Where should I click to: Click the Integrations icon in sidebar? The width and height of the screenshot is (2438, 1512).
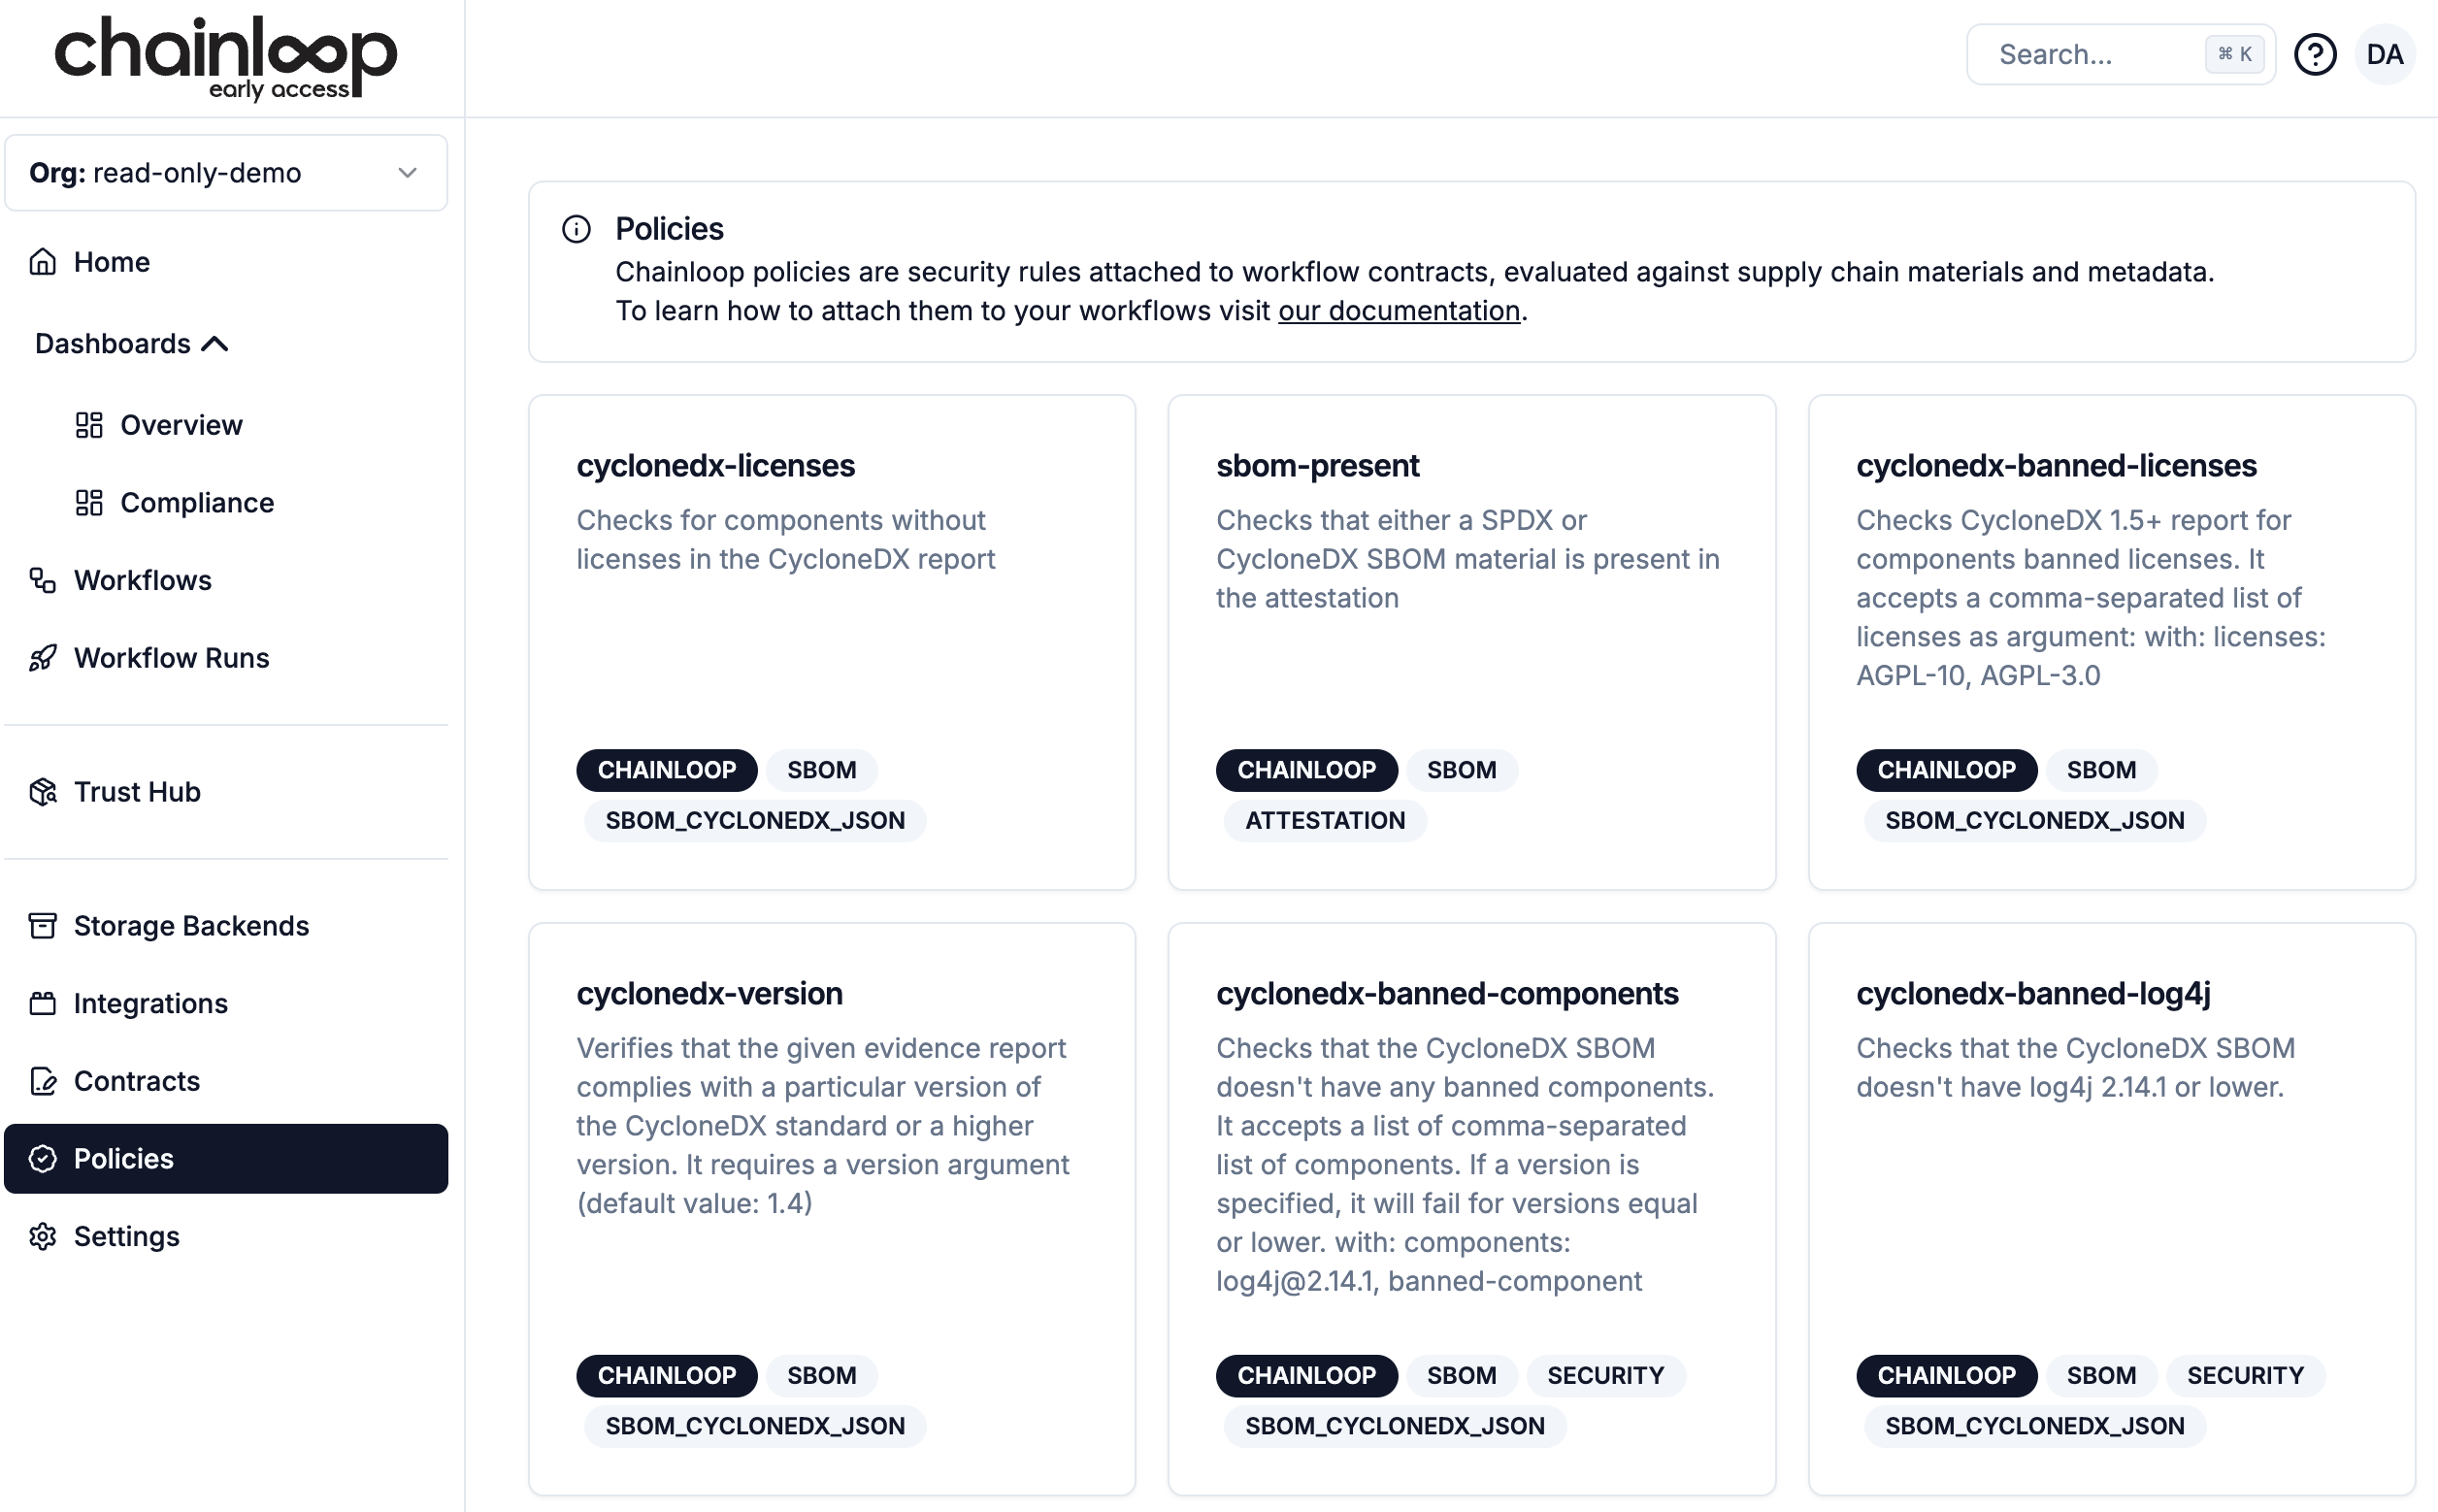[42, 1003]
